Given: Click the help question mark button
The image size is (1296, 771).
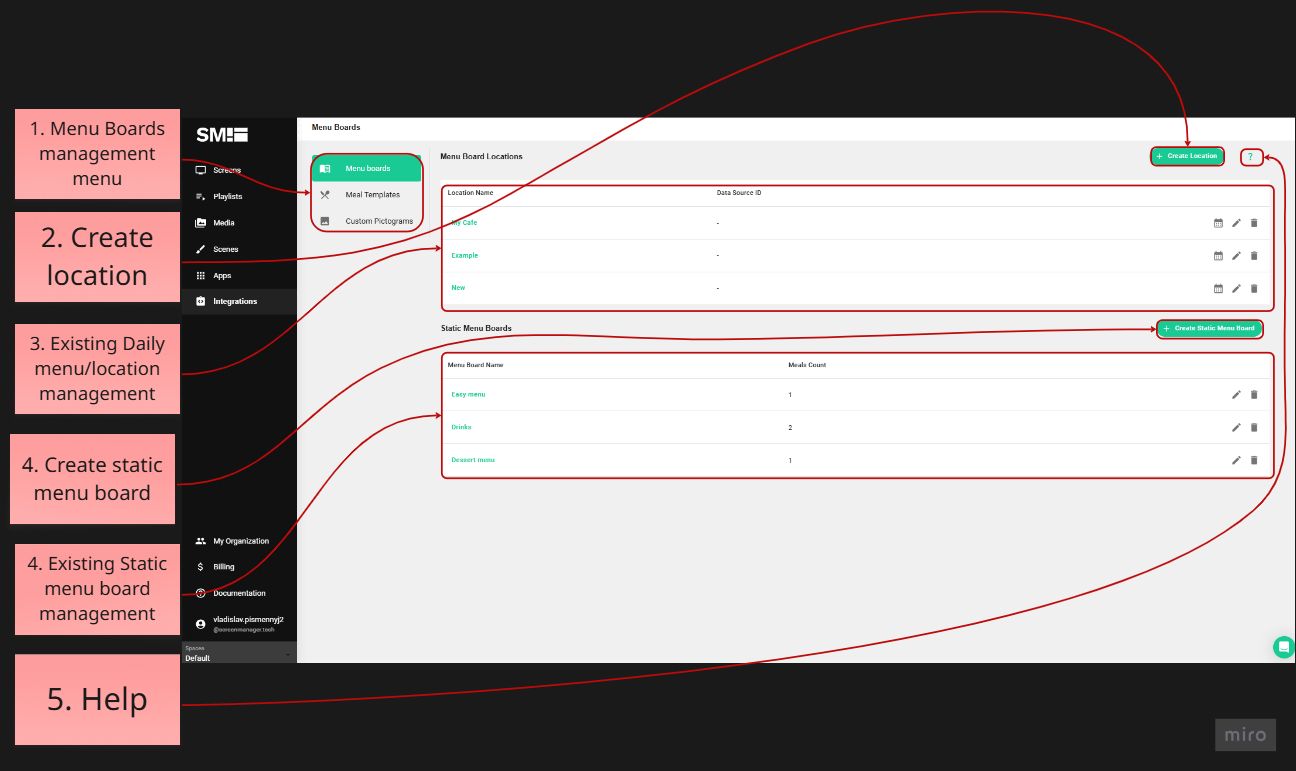Looking at the screenshot, I should coord(1251,156).
